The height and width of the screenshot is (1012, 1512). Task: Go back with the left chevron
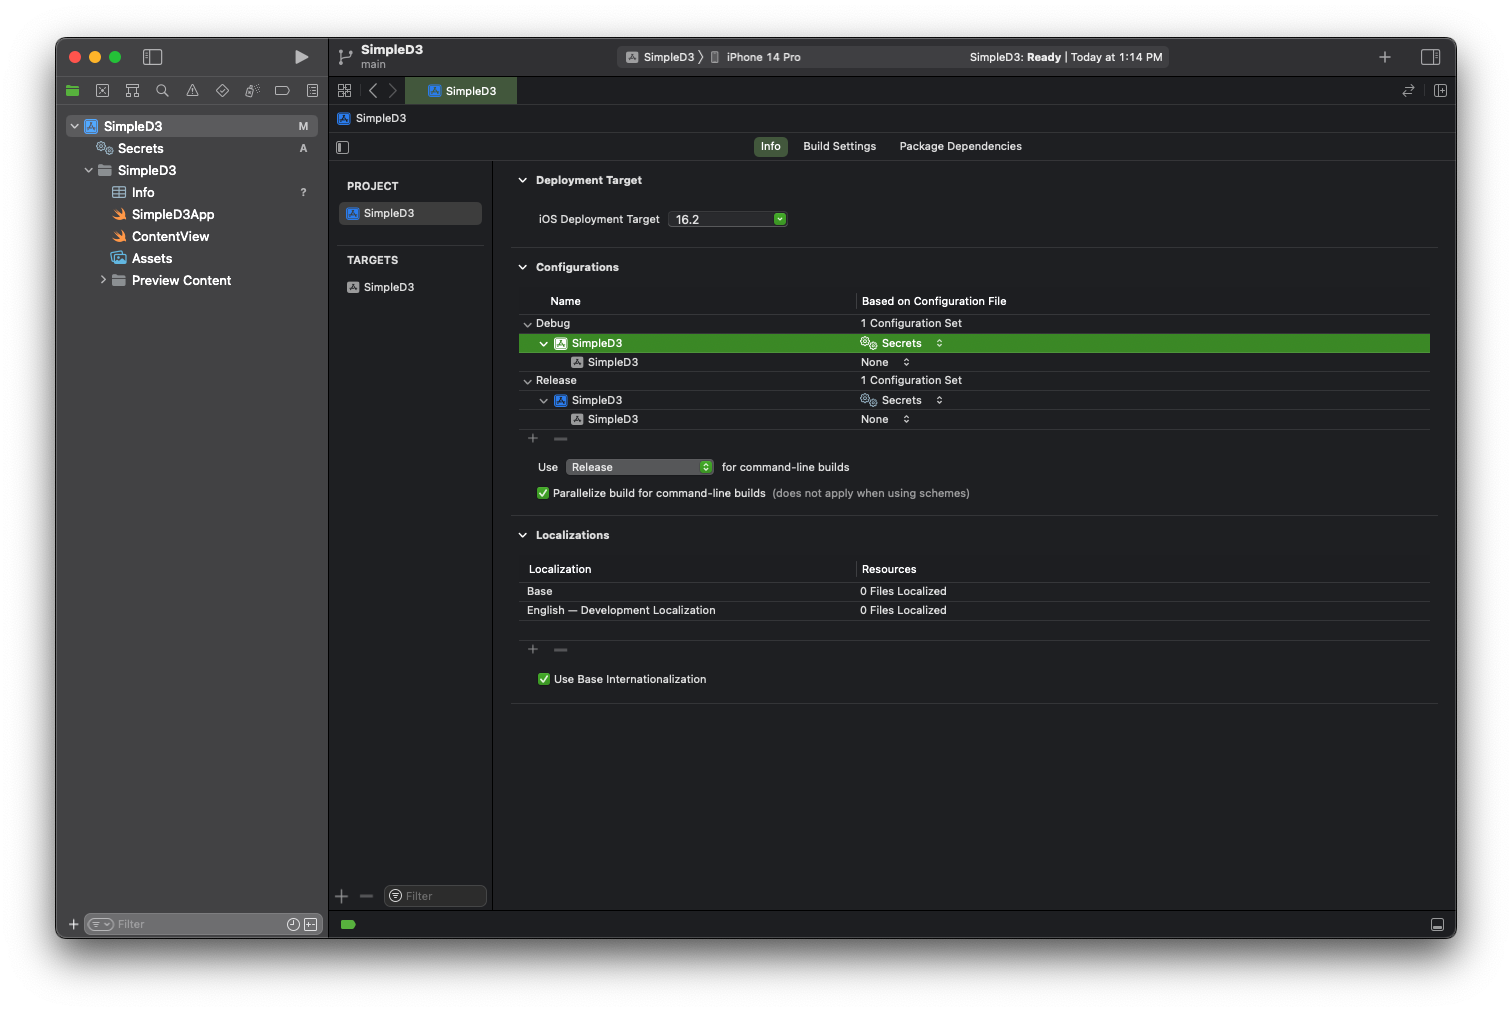click(x=373, y=91)
